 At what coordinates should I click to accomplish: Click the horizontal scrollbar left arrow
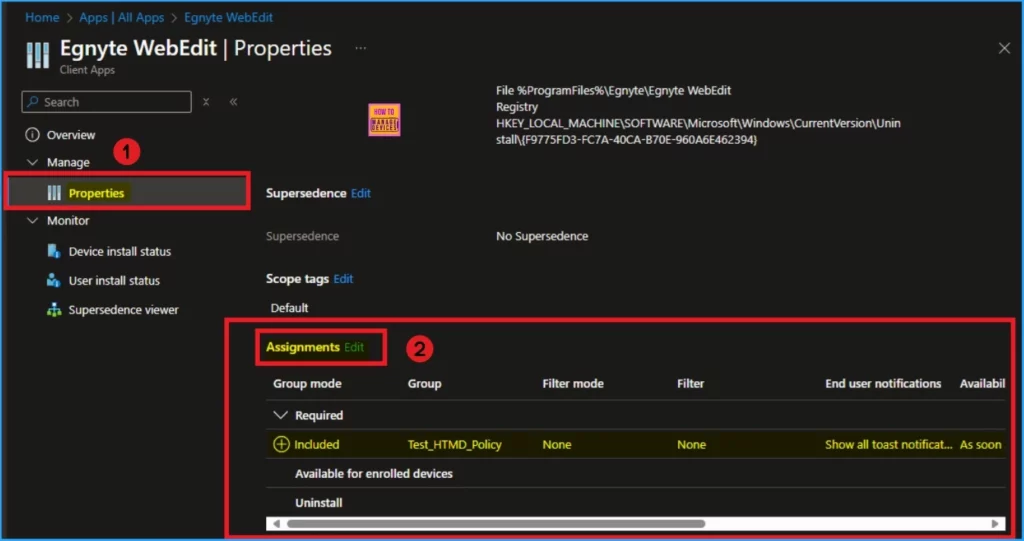click(x=276, y=523)
